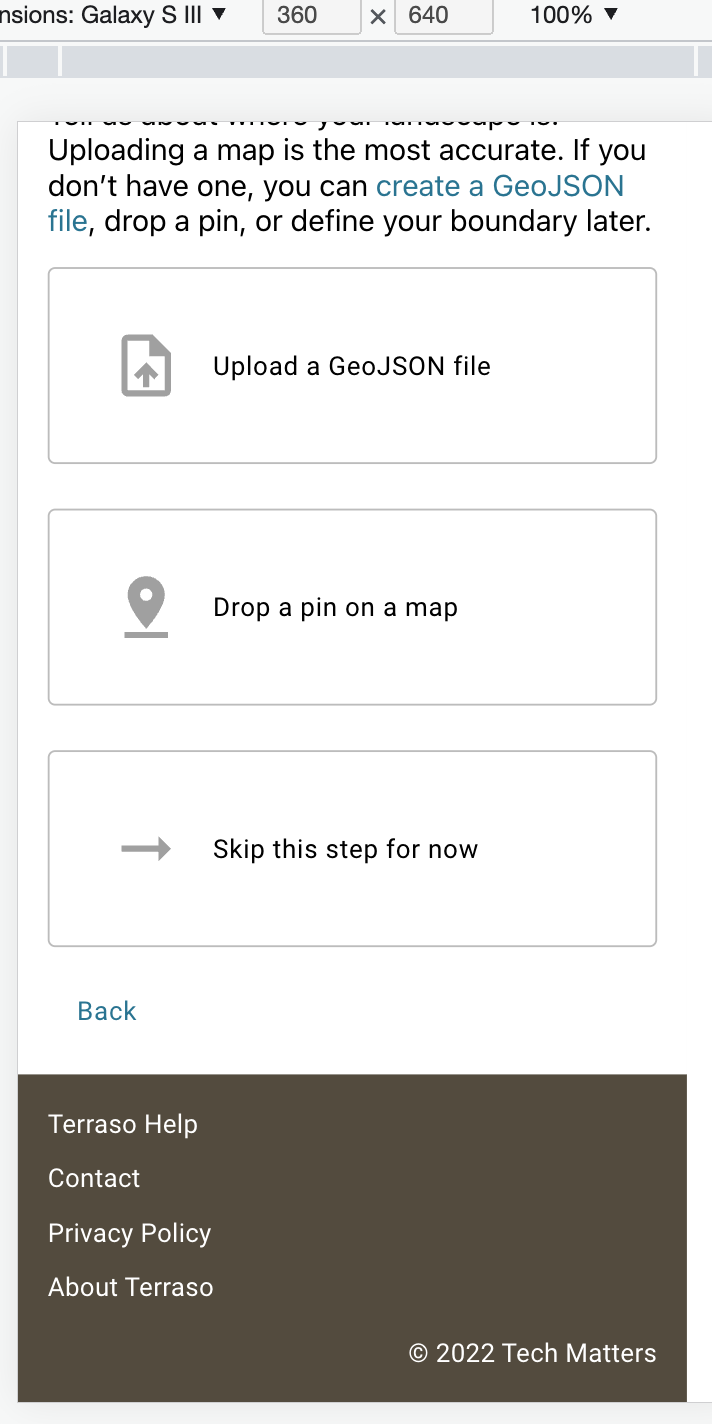
Task: Open the 100% zoom dropdown
Action: (x=571, y=14)
